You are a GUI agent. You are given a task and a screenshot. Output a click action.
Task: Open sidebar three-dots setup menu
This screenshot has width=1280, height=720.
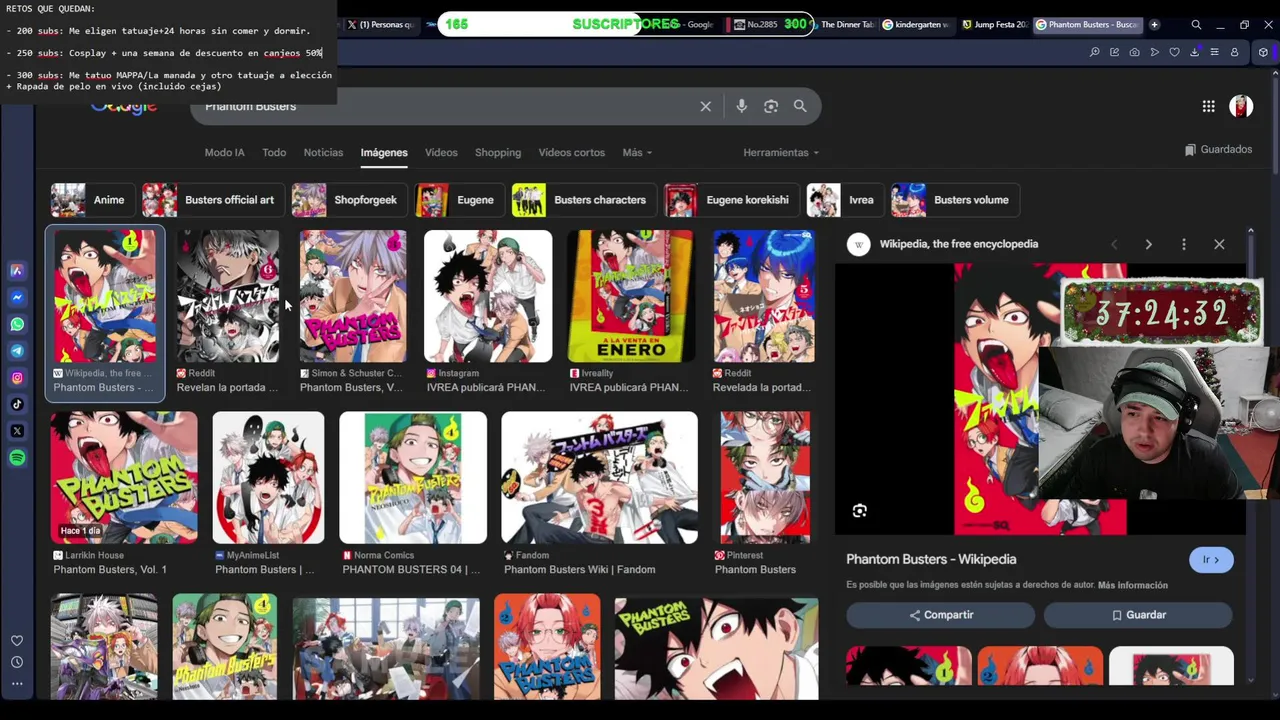[x=17, y=684]
